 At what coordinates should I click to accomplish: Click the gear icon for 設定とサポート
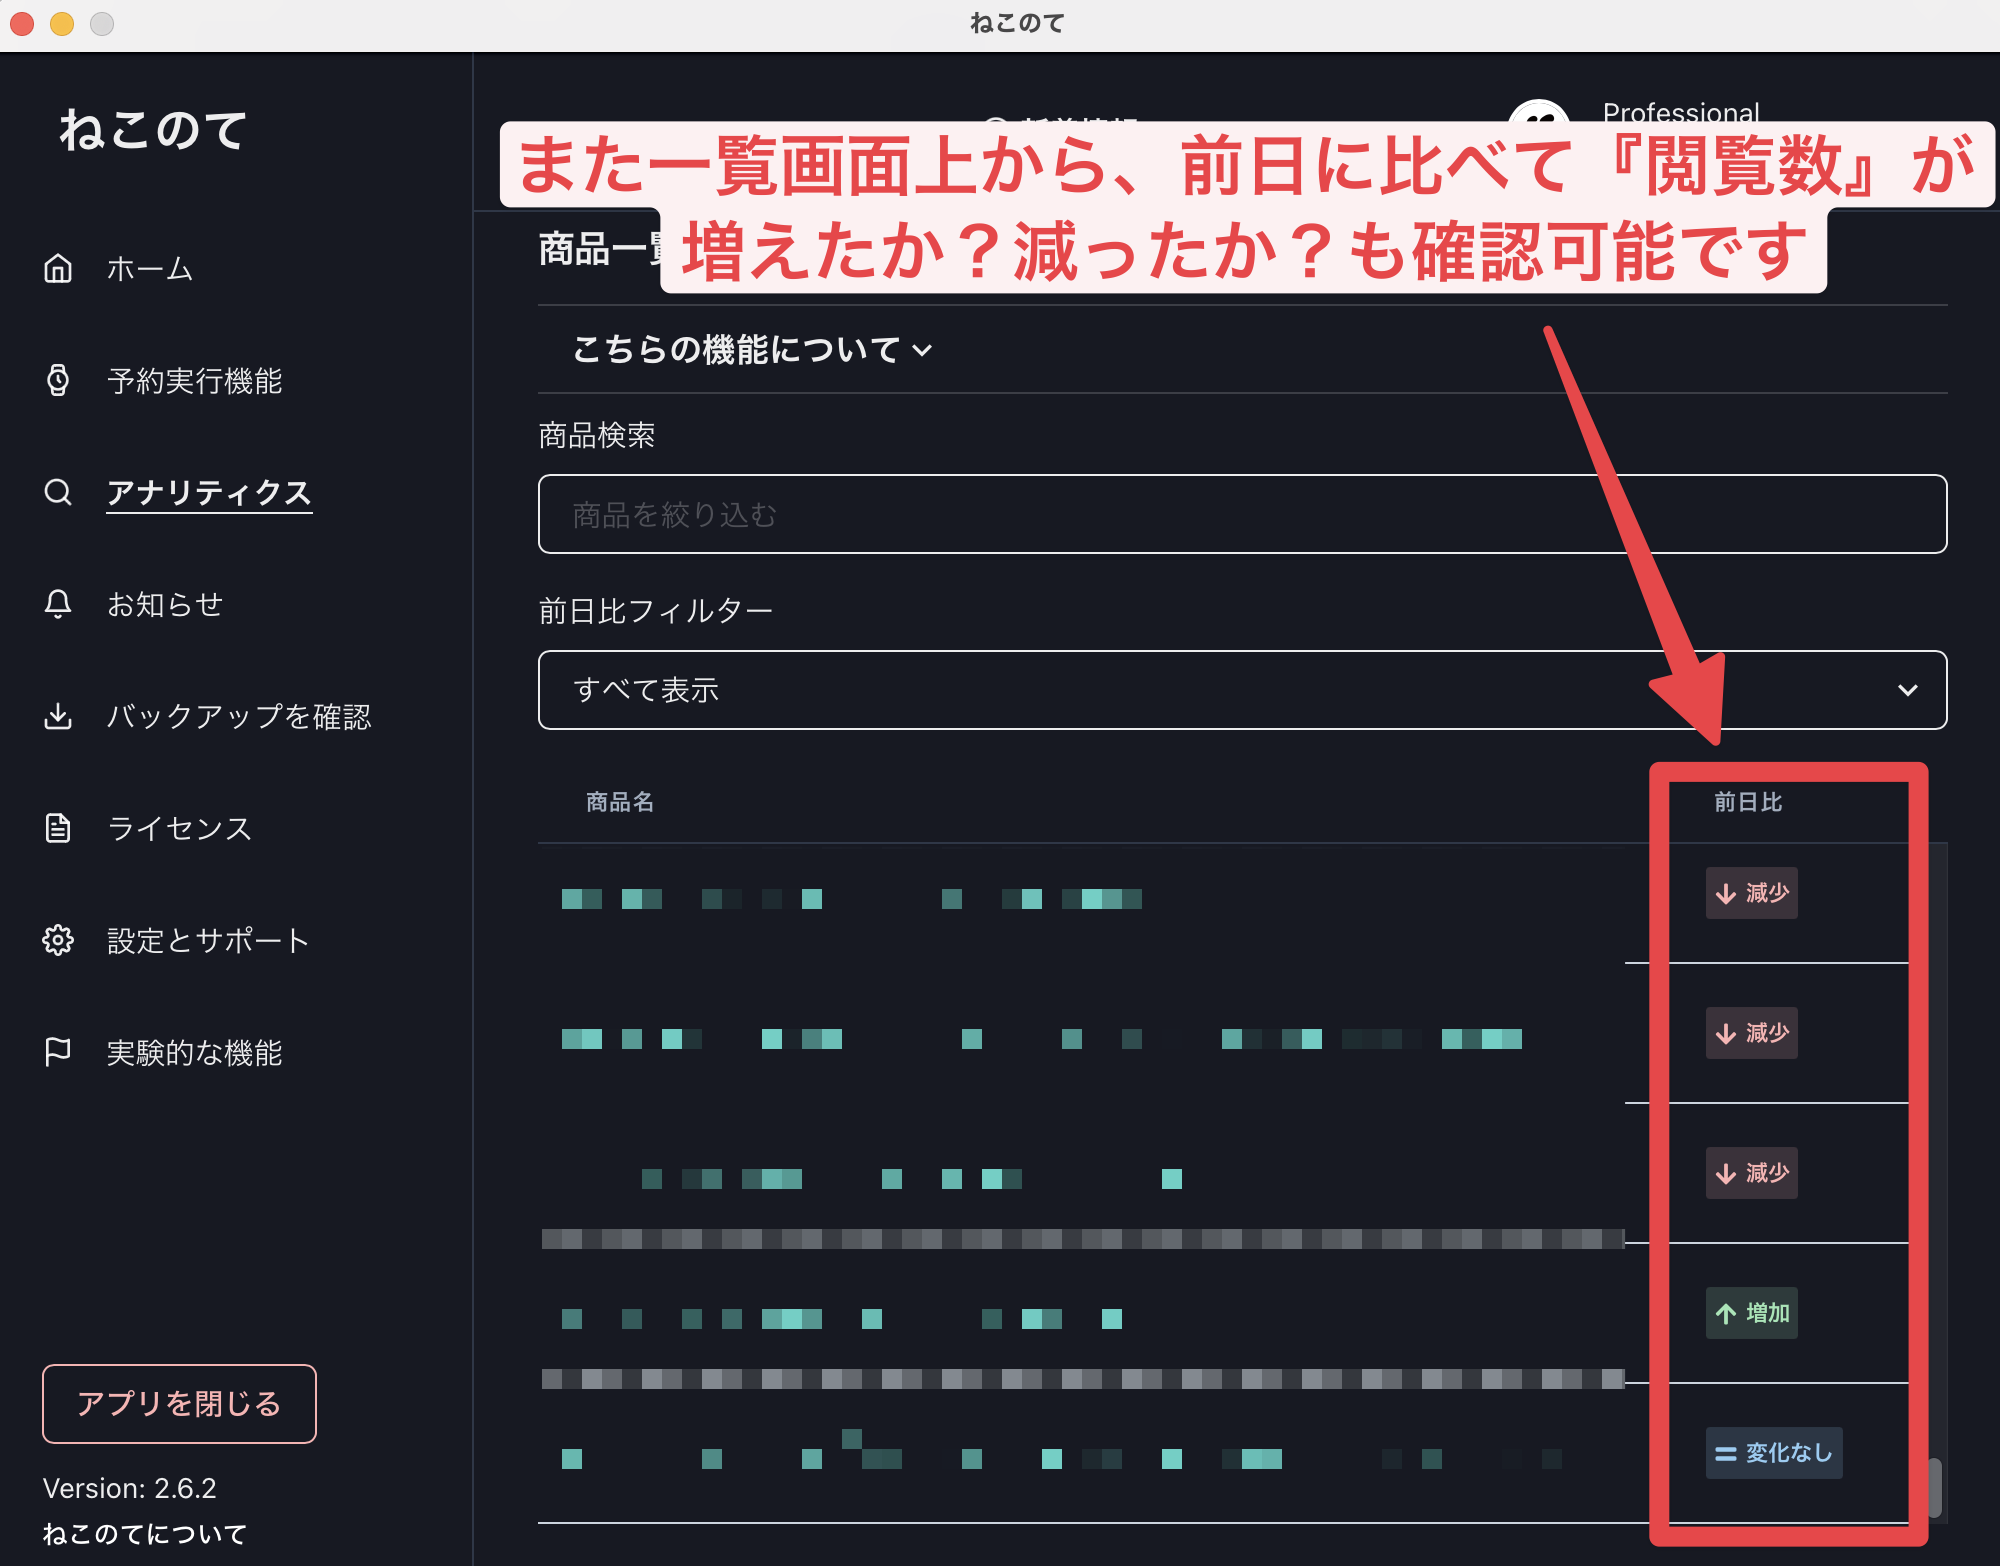tap(58, 940)
